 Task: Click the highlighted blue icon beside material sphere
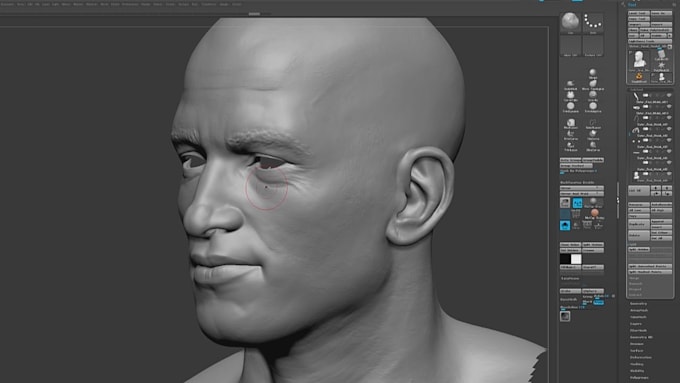(x=577, y=203)
